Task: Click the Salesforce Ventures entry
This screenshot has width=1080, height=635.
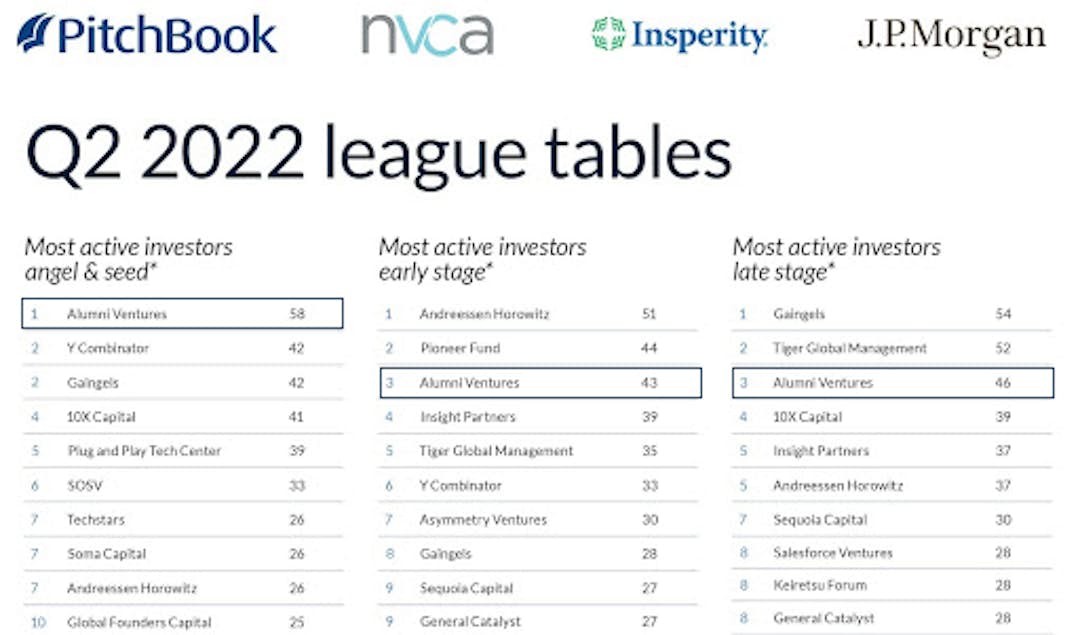Action: 832,553
